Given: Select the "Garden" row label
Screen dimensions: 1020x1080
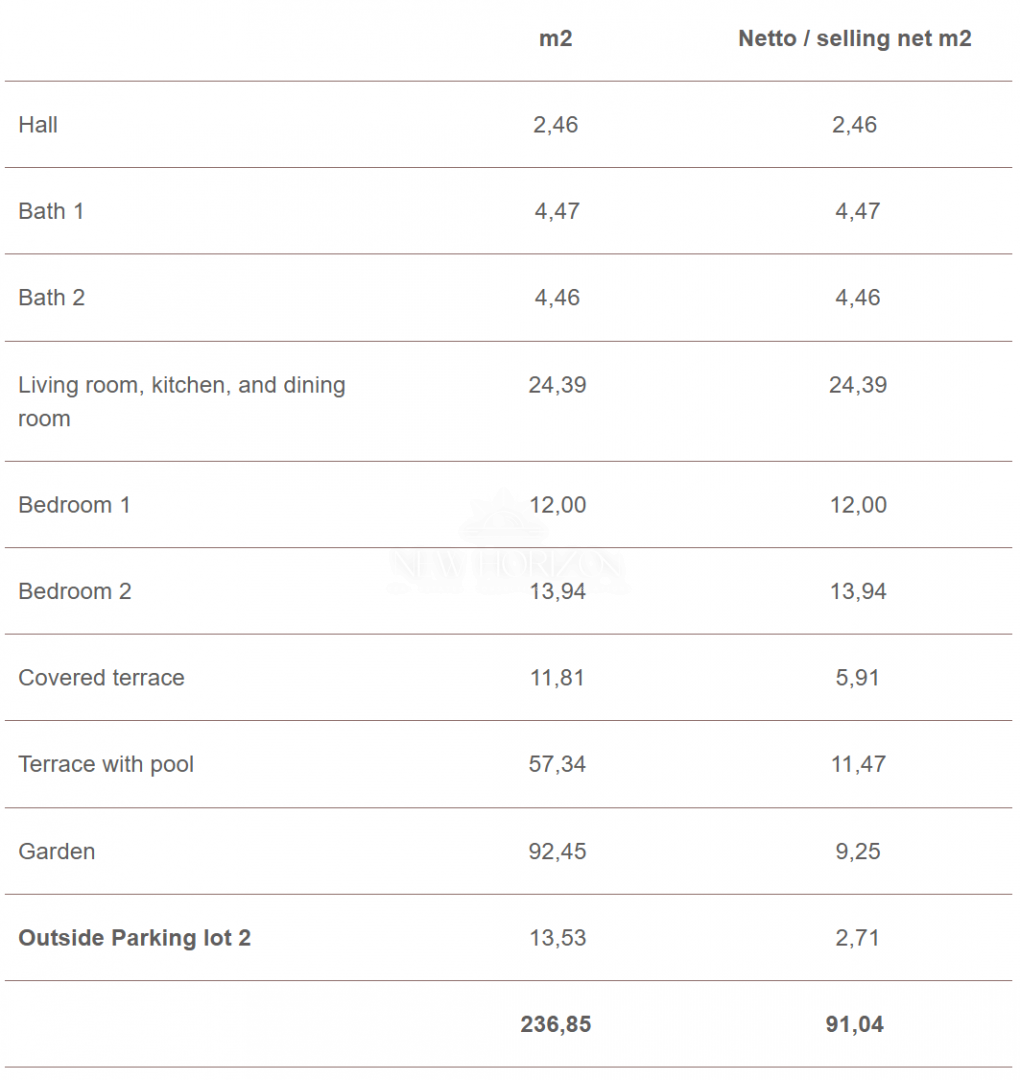Looking at the screenshot, I should click(57, 852).
